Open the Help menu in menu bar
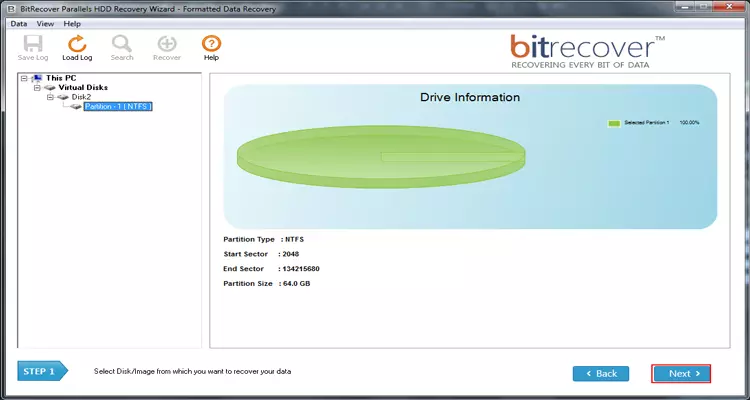 (72, 23)
